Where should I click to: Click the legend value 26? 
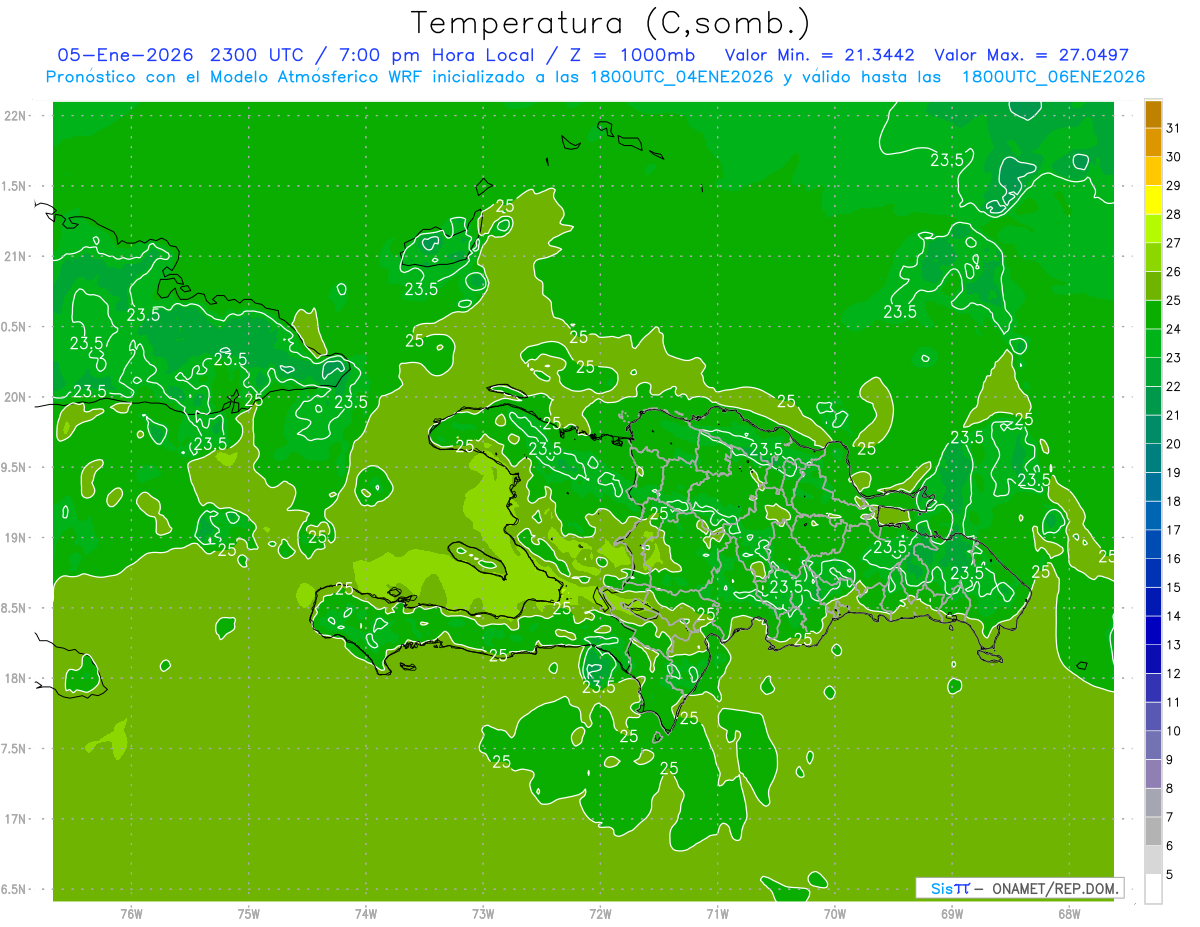pyautogui.click(x=1174, y=271)
